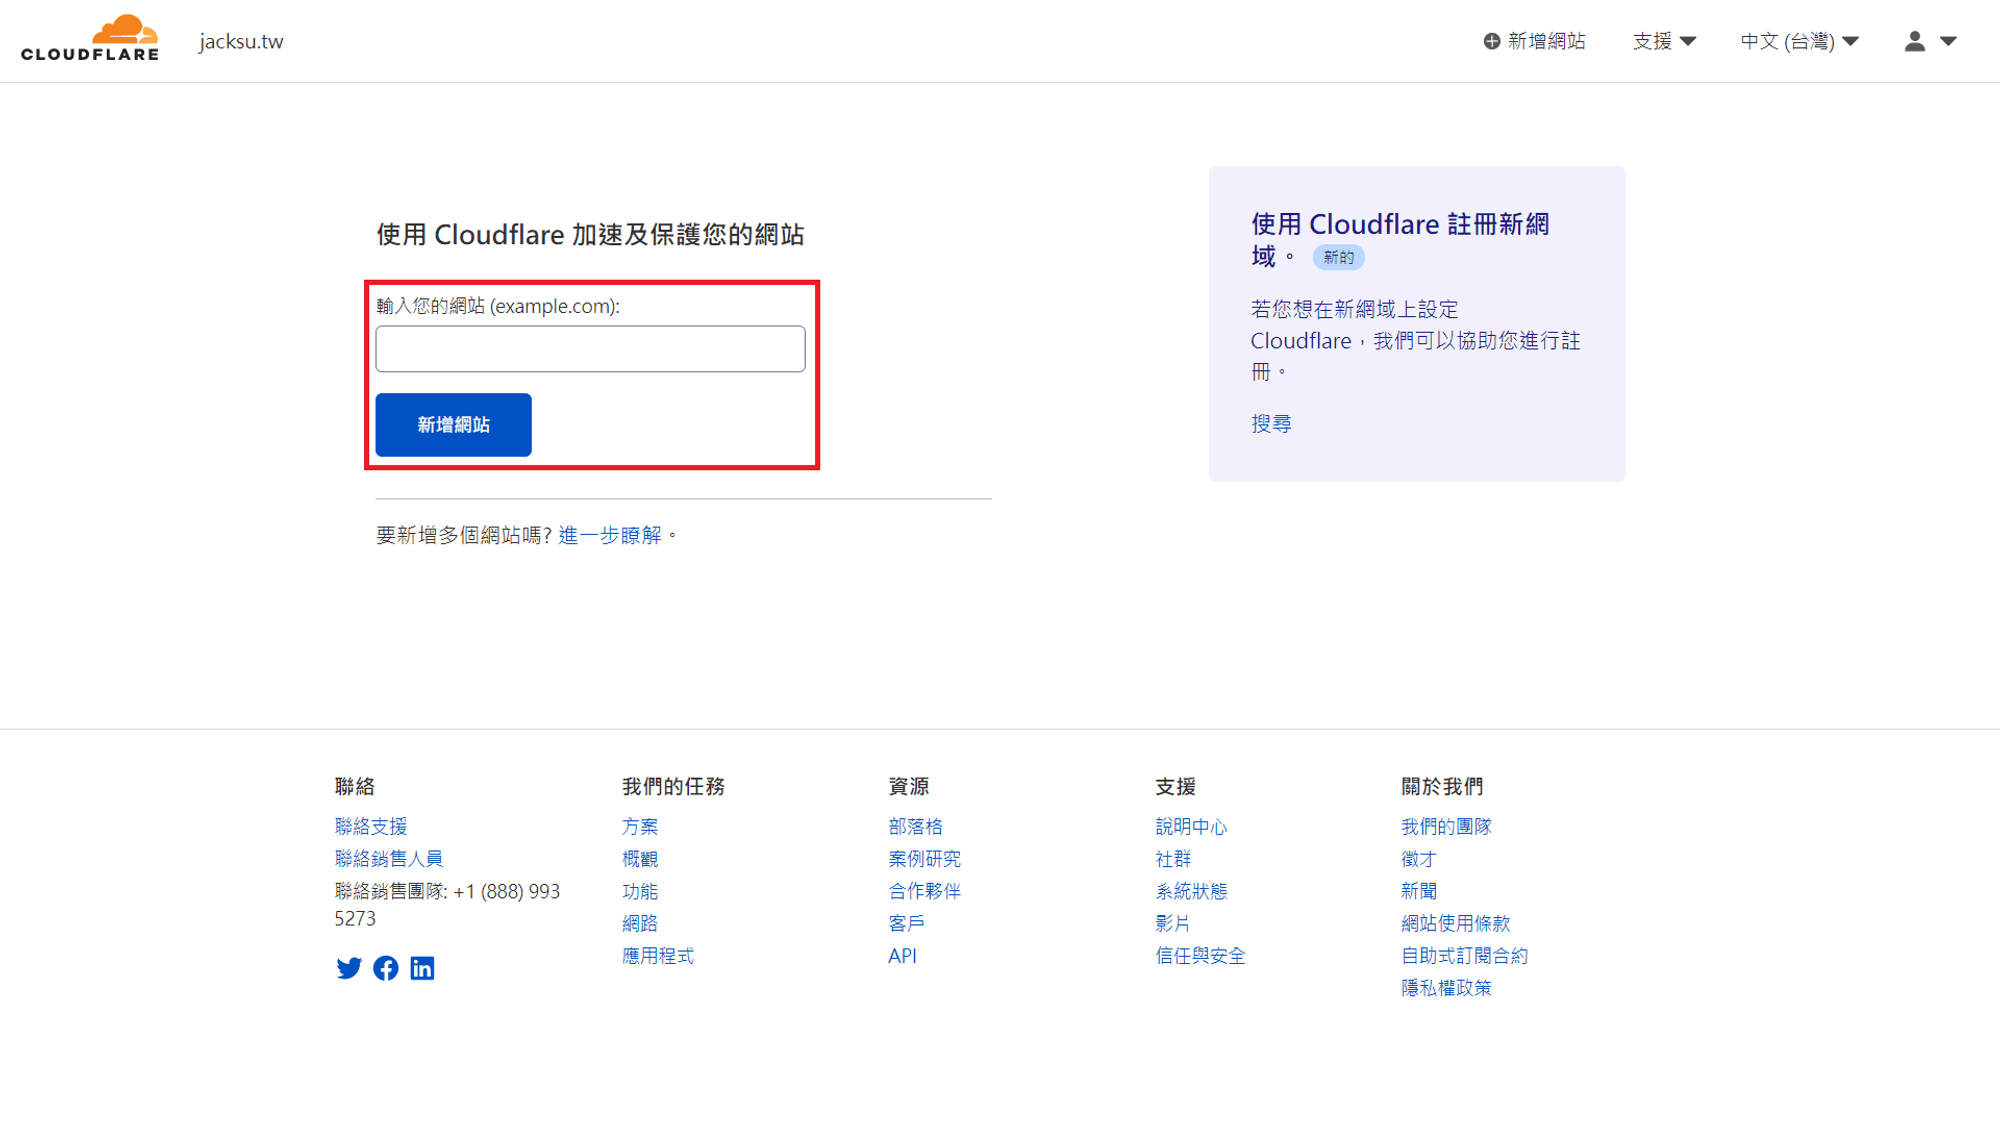Open the 案例研究 footer link
The width and height of the screenshot is (2000, 1125).
[x=925, y=859]
